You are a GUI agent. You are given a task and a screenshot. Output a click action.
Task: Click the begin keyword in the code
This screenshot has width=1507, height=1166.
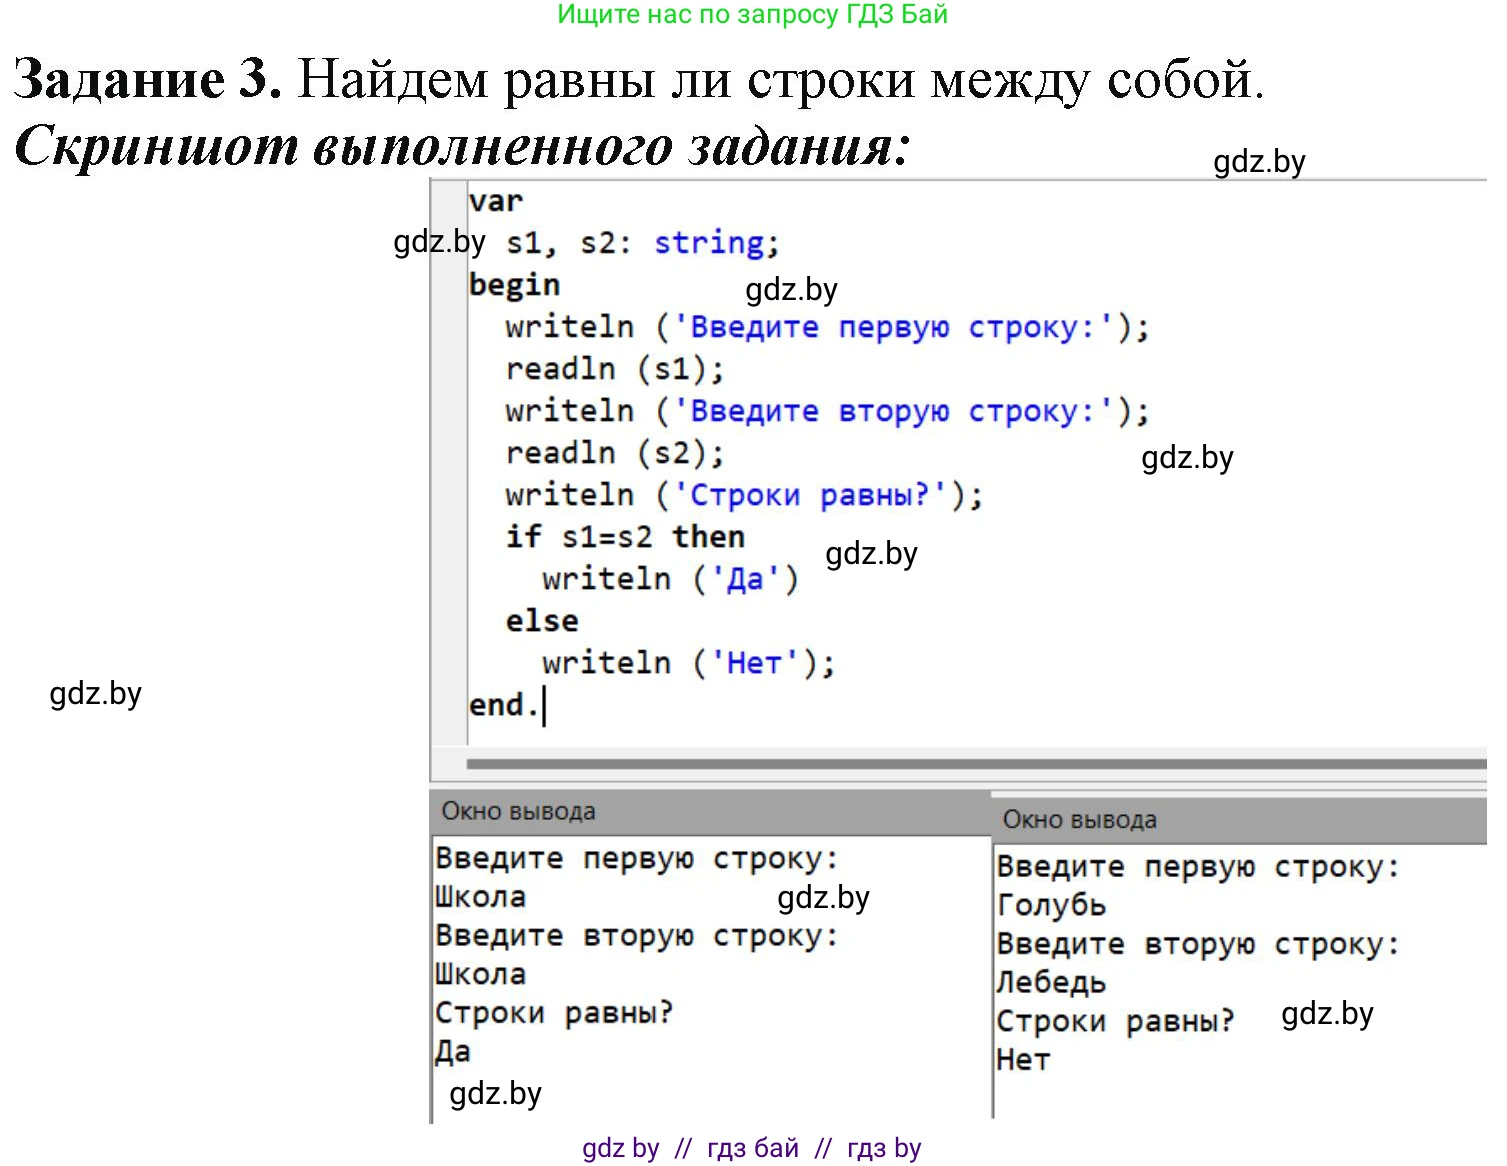pyautogui.click(x=513, y=284)
